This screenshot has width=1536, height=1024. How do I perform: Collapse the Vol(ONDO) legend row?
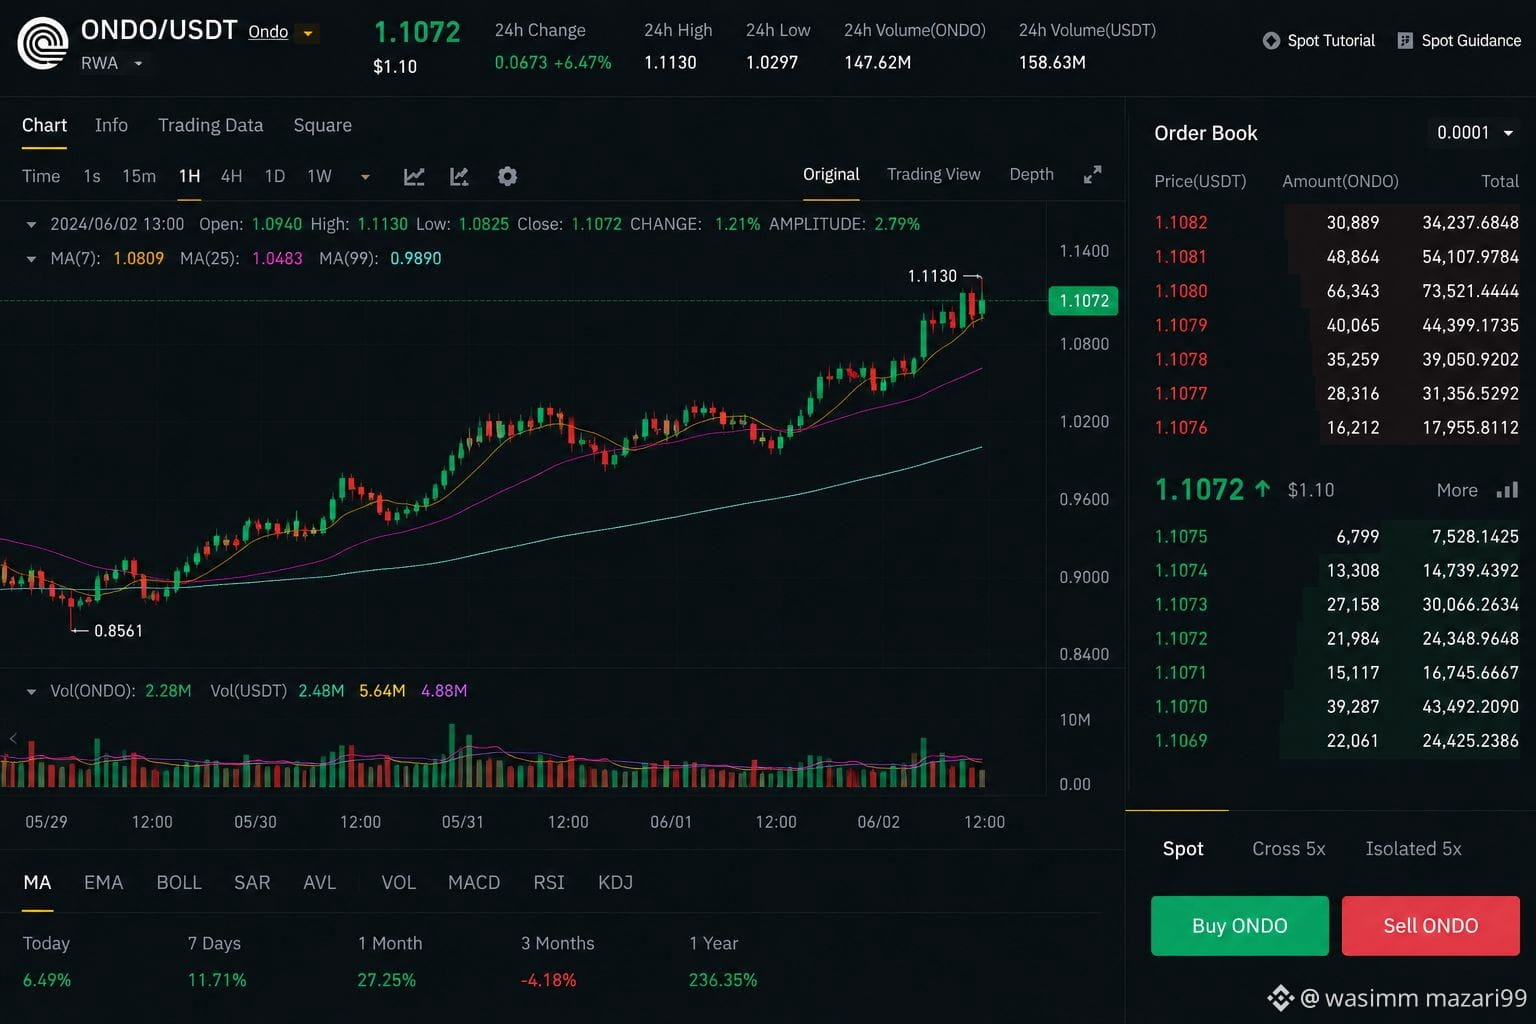tap(31, 692)
